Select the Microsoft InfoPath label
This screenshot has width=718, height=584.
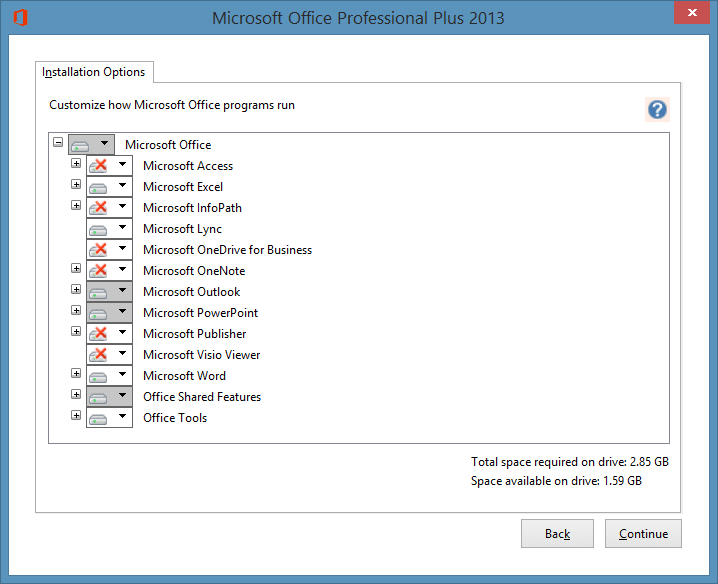tap(192, 208)
